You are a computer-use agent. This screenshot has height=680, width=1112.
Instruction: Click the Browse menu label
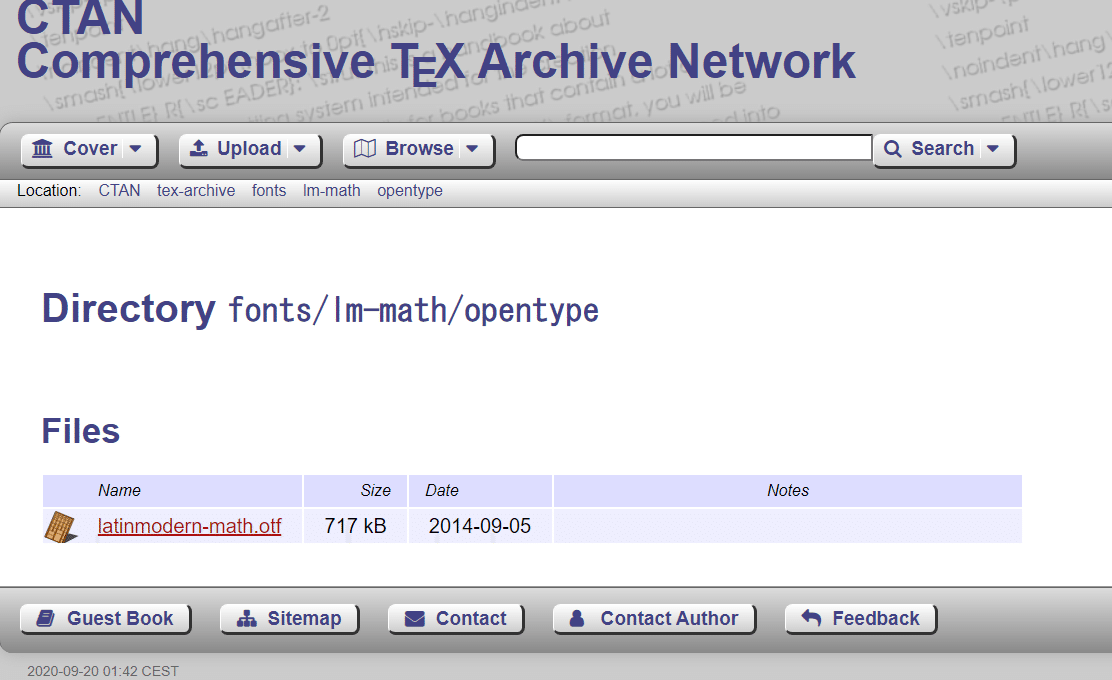pyautogui.click(x=419, y=148)
